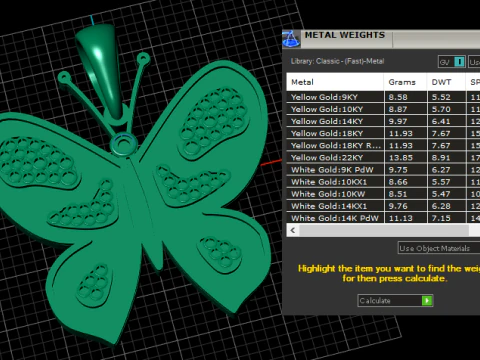The width and height of the screenshot is (480, 360).
Task: Select the White Gold:14KX1 row
Action: click(383, 206)
